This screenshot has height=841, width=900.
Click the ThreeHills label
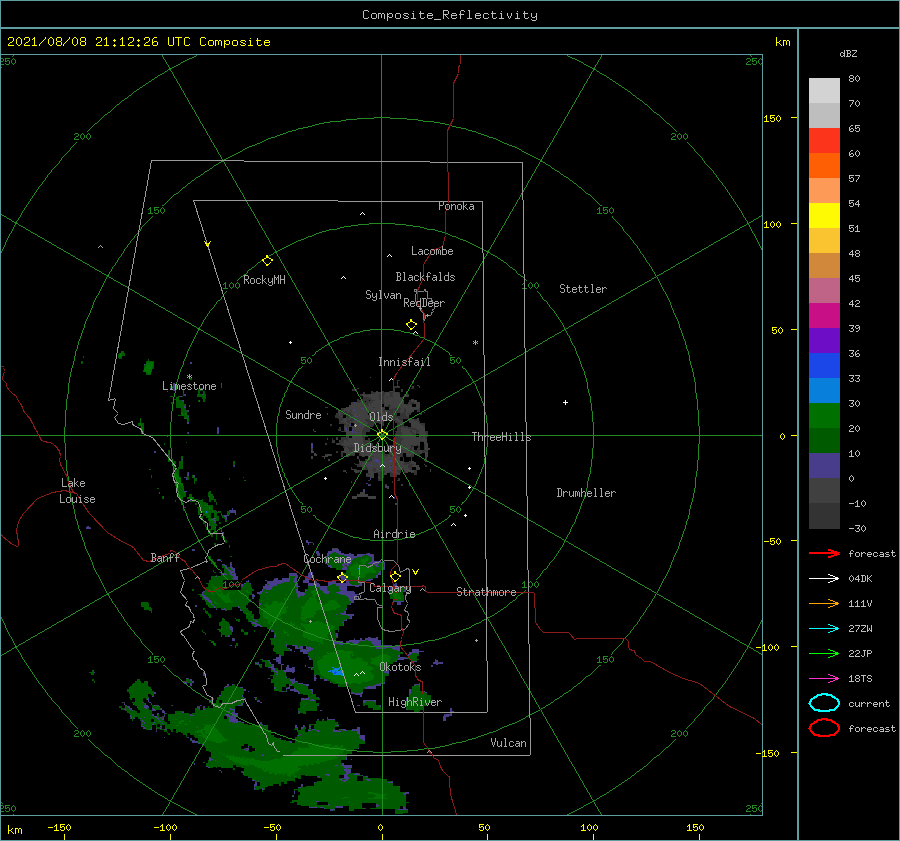(501, 437)
